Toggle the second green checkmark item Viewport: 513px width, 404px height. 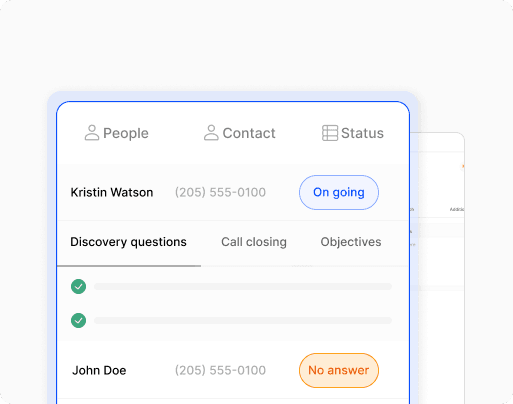78,320
